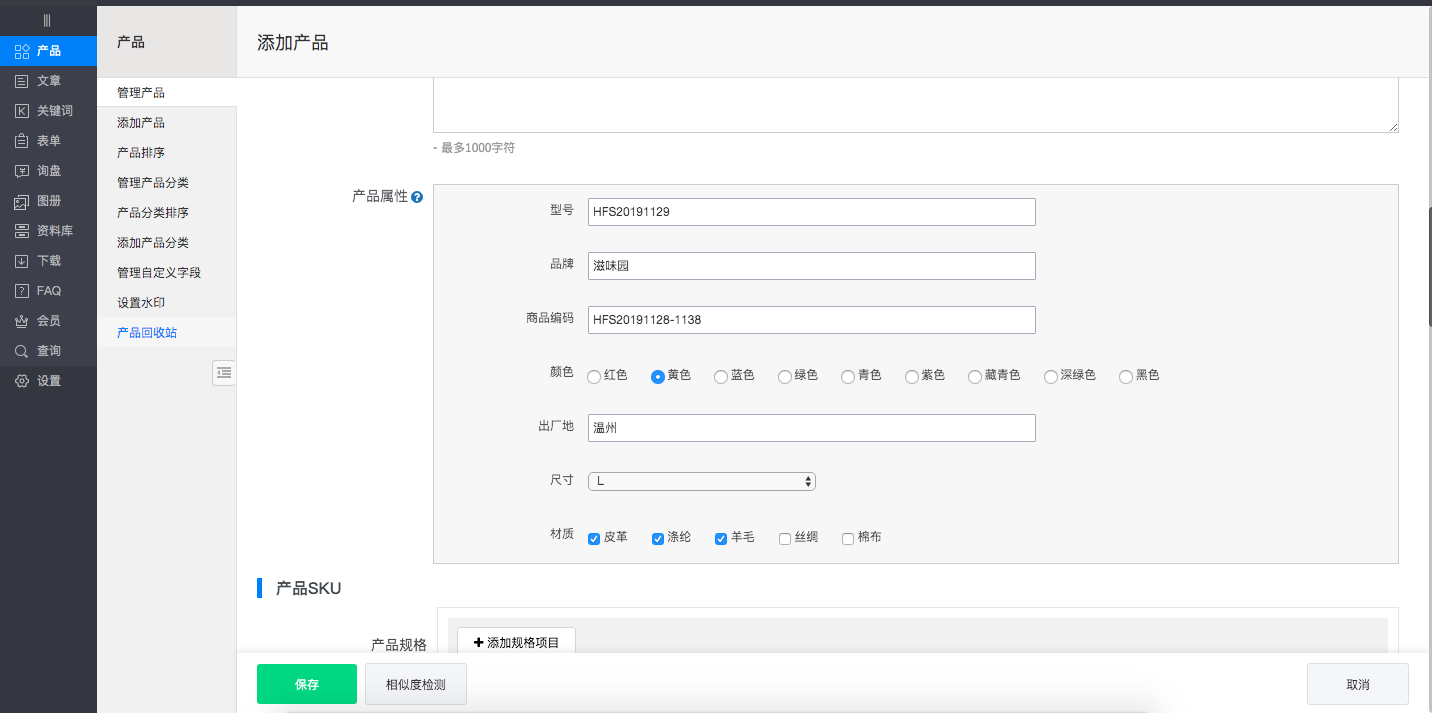Uncheck the 皮革 material checkbox

click(x=594, y=538)
